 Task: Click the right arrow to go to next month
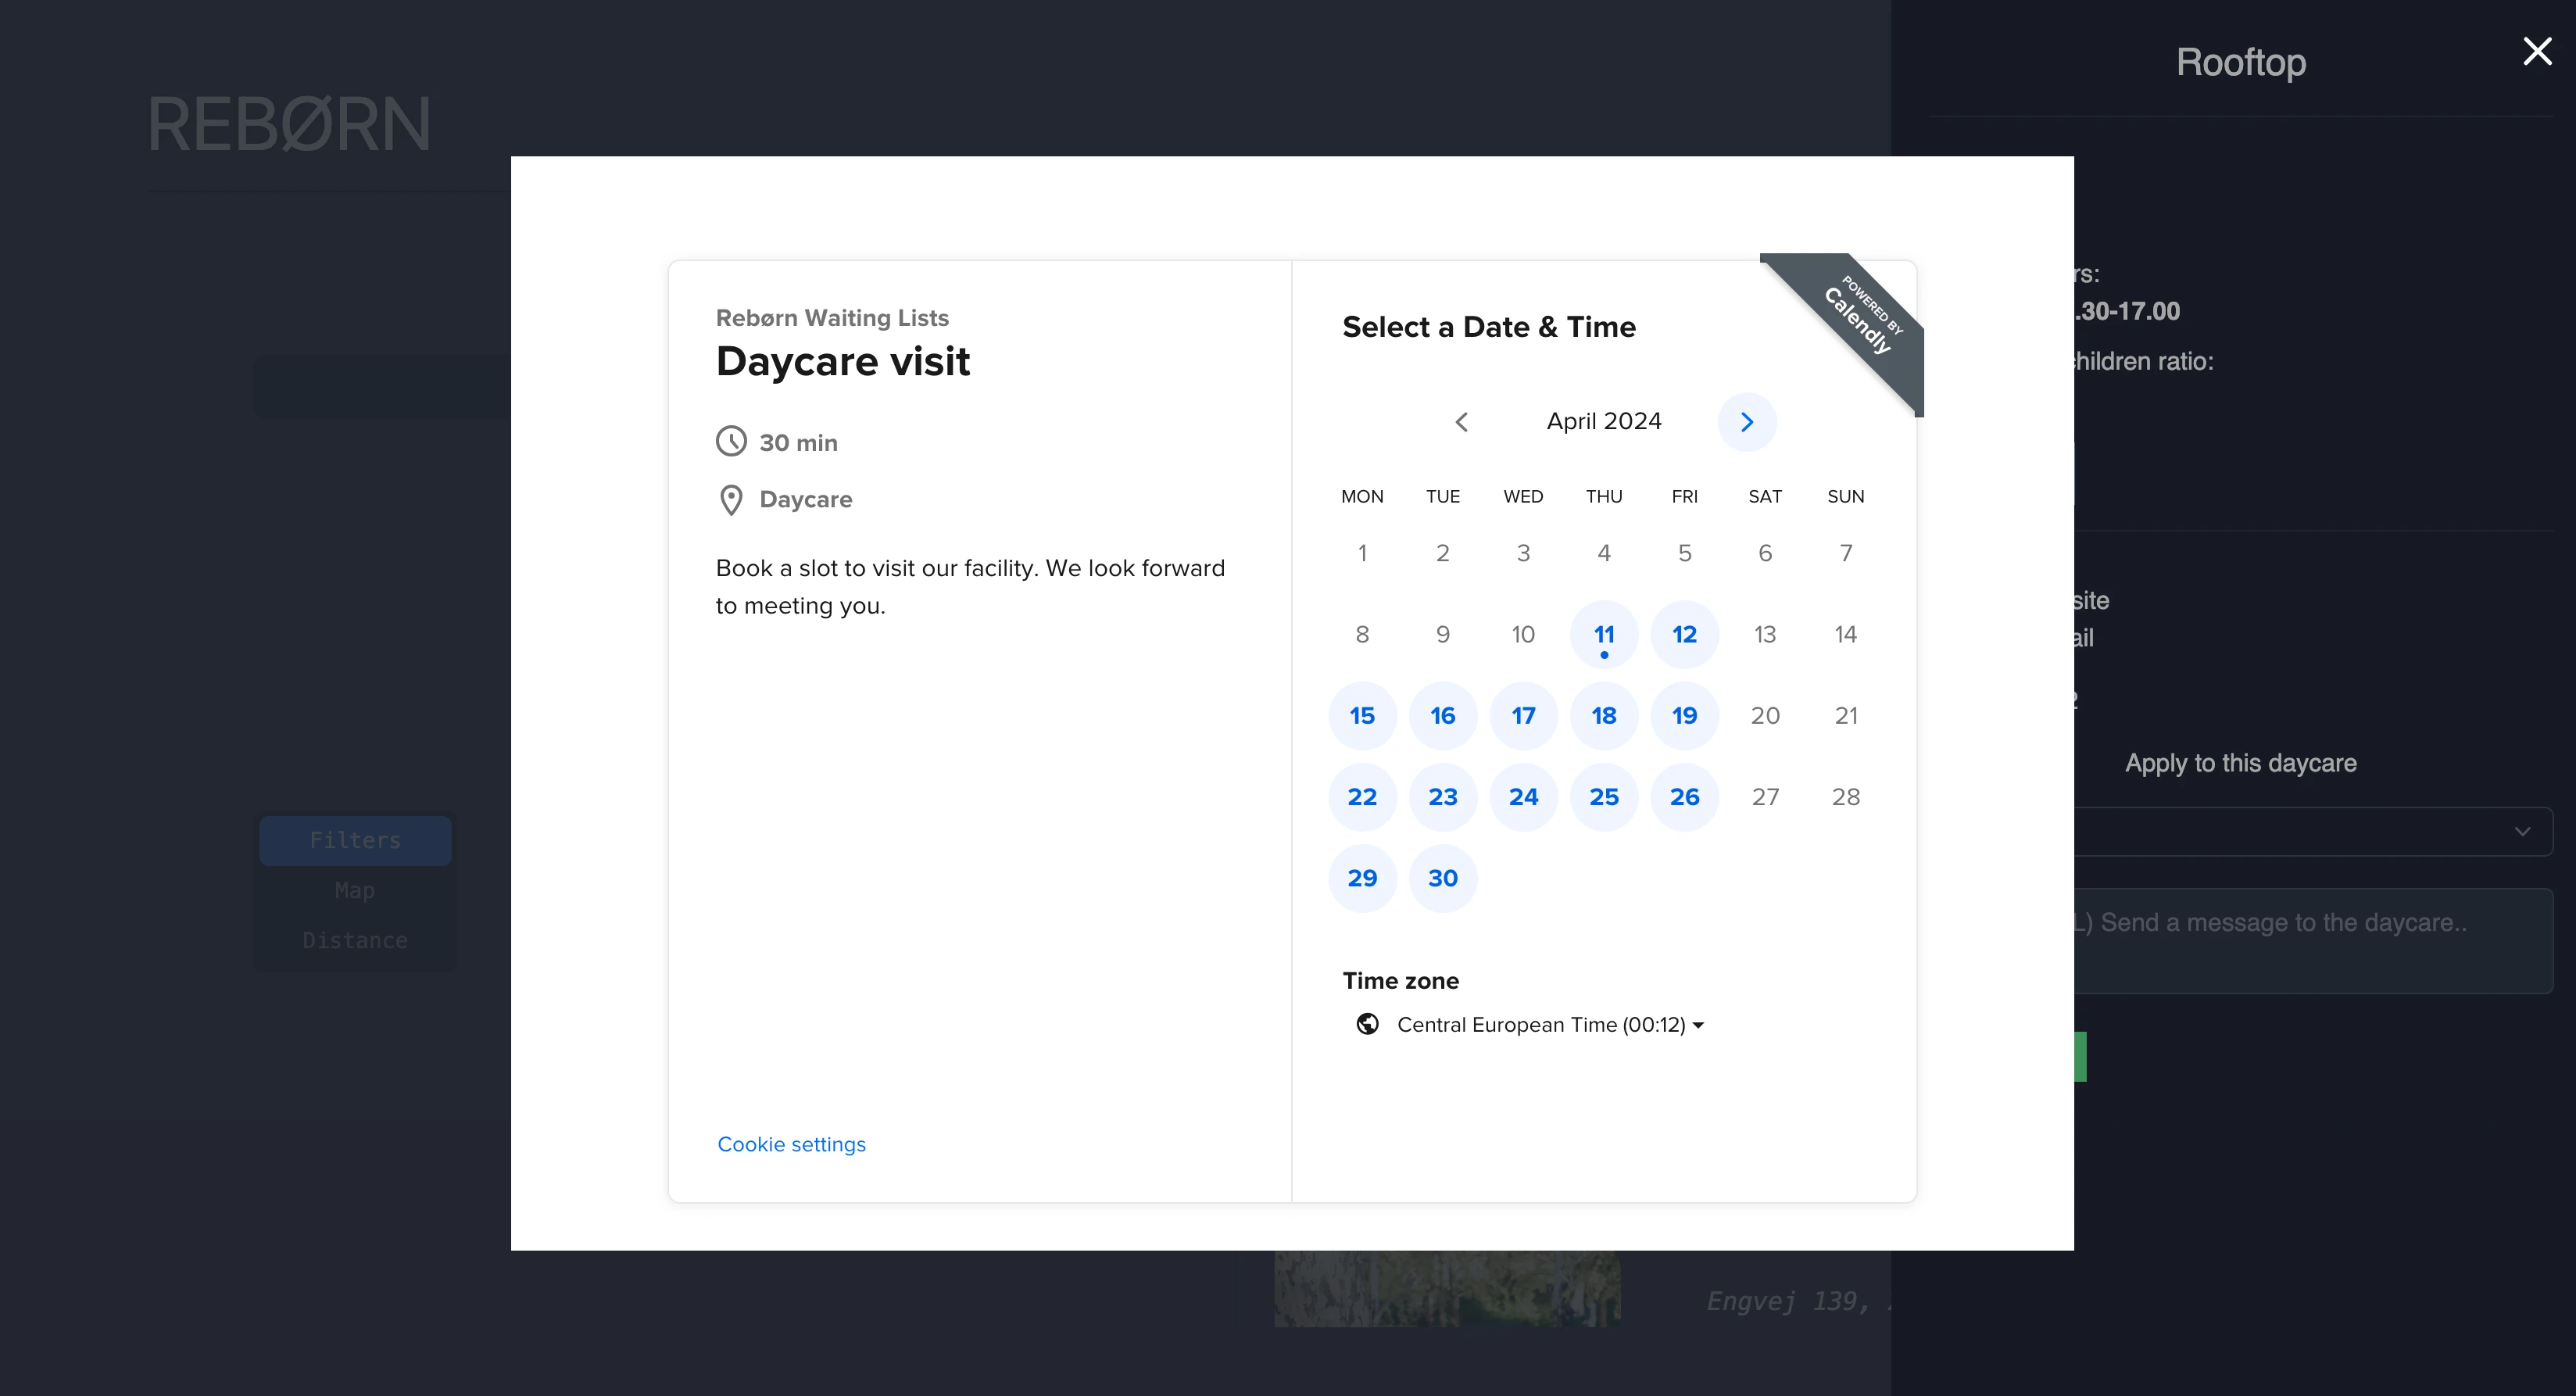pos(1746,421)
